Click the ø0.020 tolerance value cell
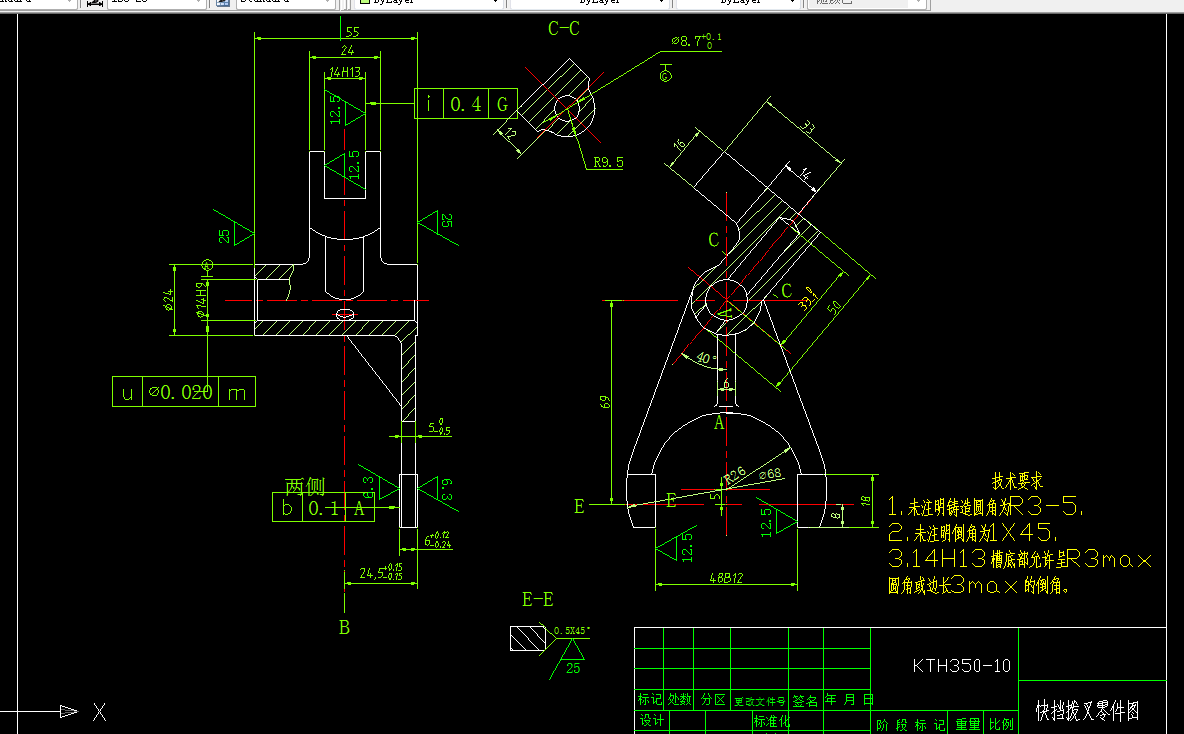This screenshot has height=734, width=1184. [180, 392]
